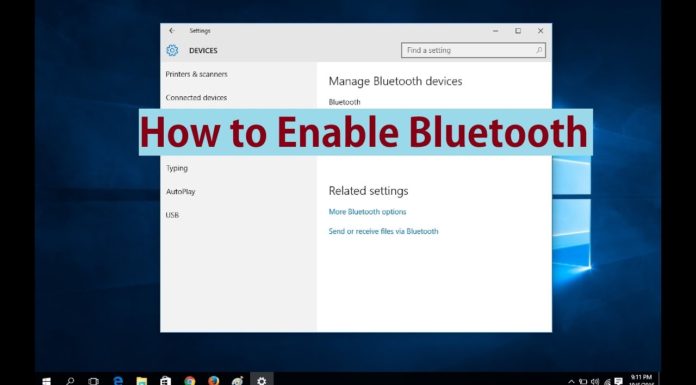Open File Explorer from taskbar

click(142, 381)
